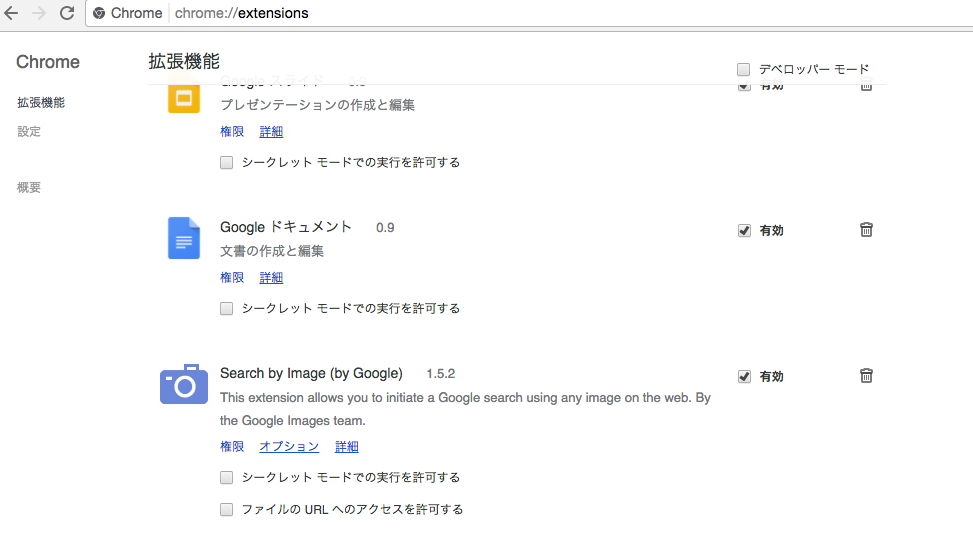973x558 pixels.
Task: Click the Google Slides extension icon
Action: 184,97
